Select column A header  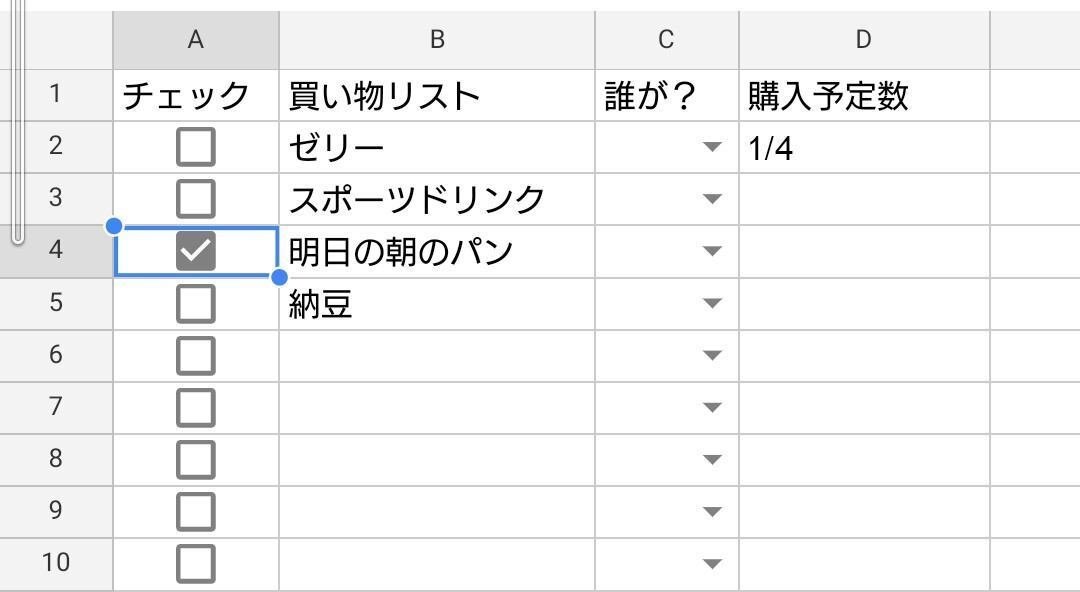click(x=196, y=40)
